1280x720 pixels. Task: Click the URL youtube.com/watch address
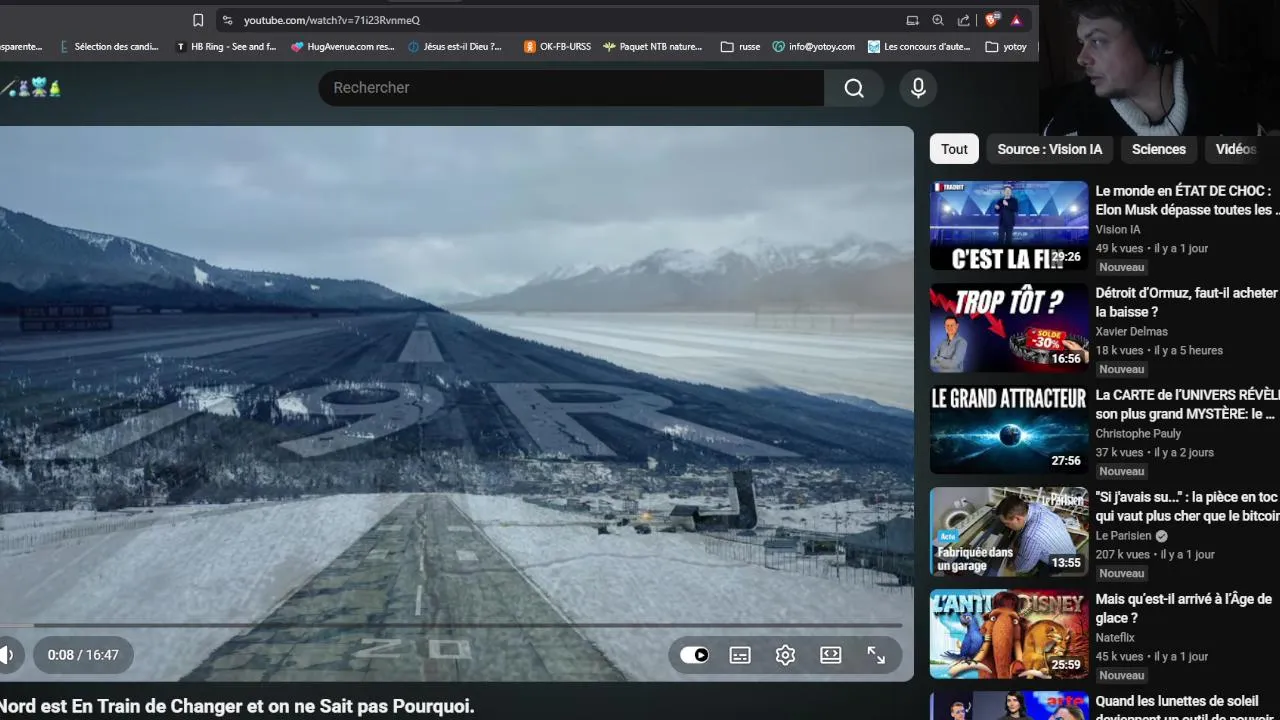point(331,20)
